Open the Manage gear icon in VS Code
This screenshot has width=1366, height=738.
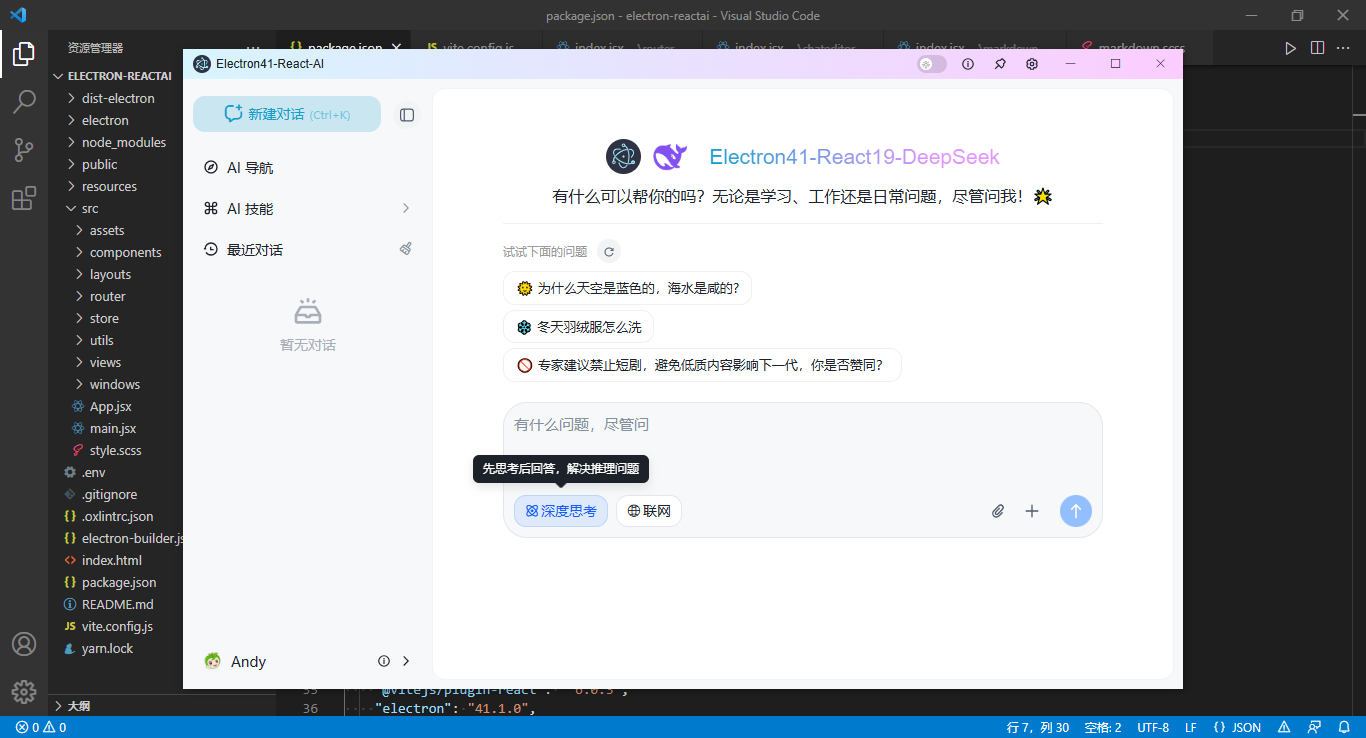pos(24,692)
